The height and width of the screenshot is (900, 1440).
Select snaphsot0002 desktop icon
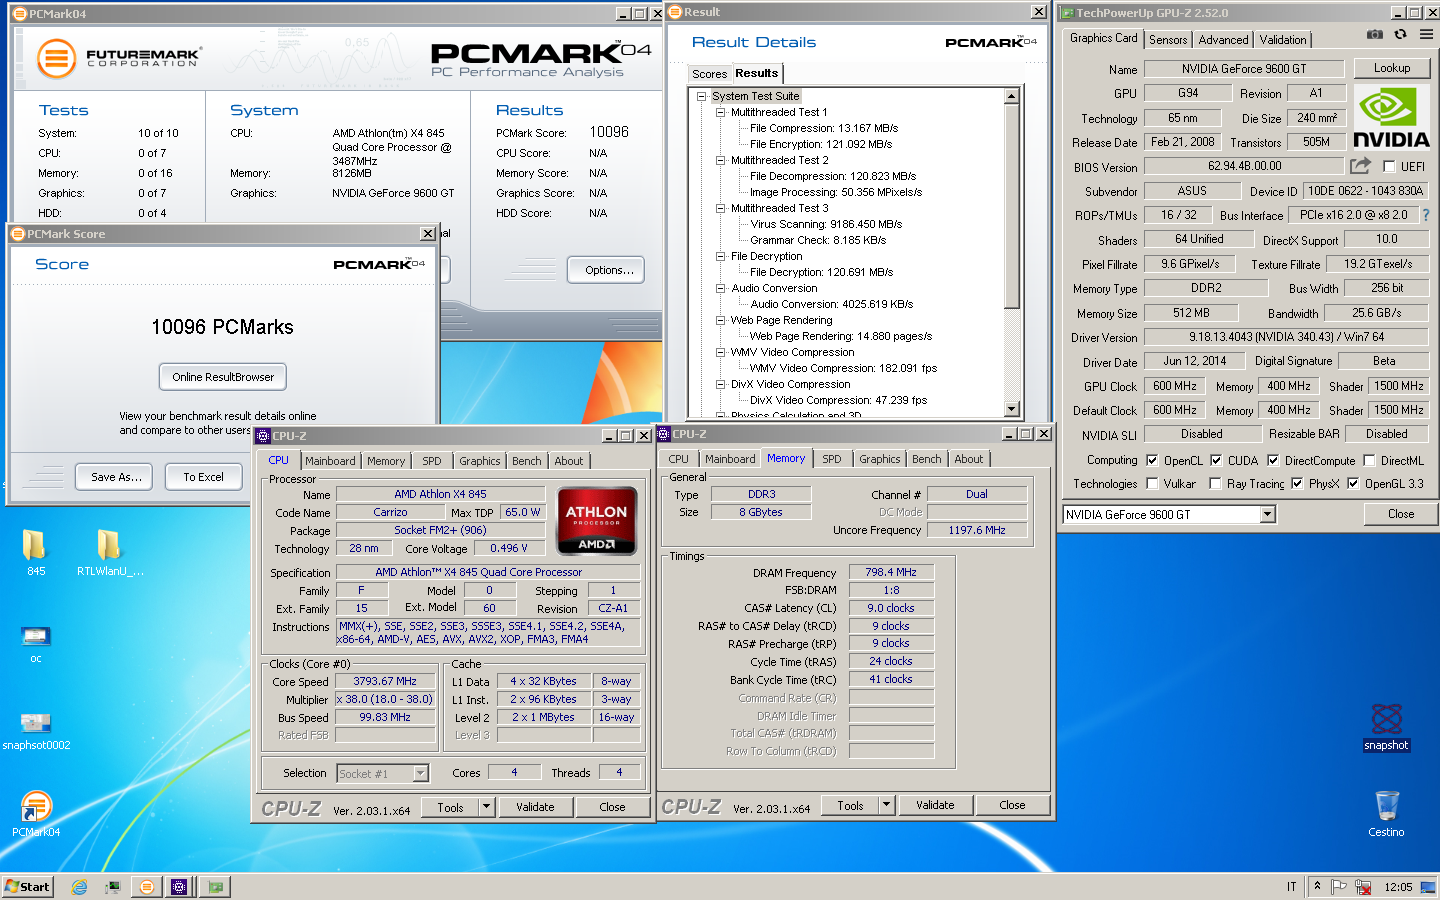36,731
